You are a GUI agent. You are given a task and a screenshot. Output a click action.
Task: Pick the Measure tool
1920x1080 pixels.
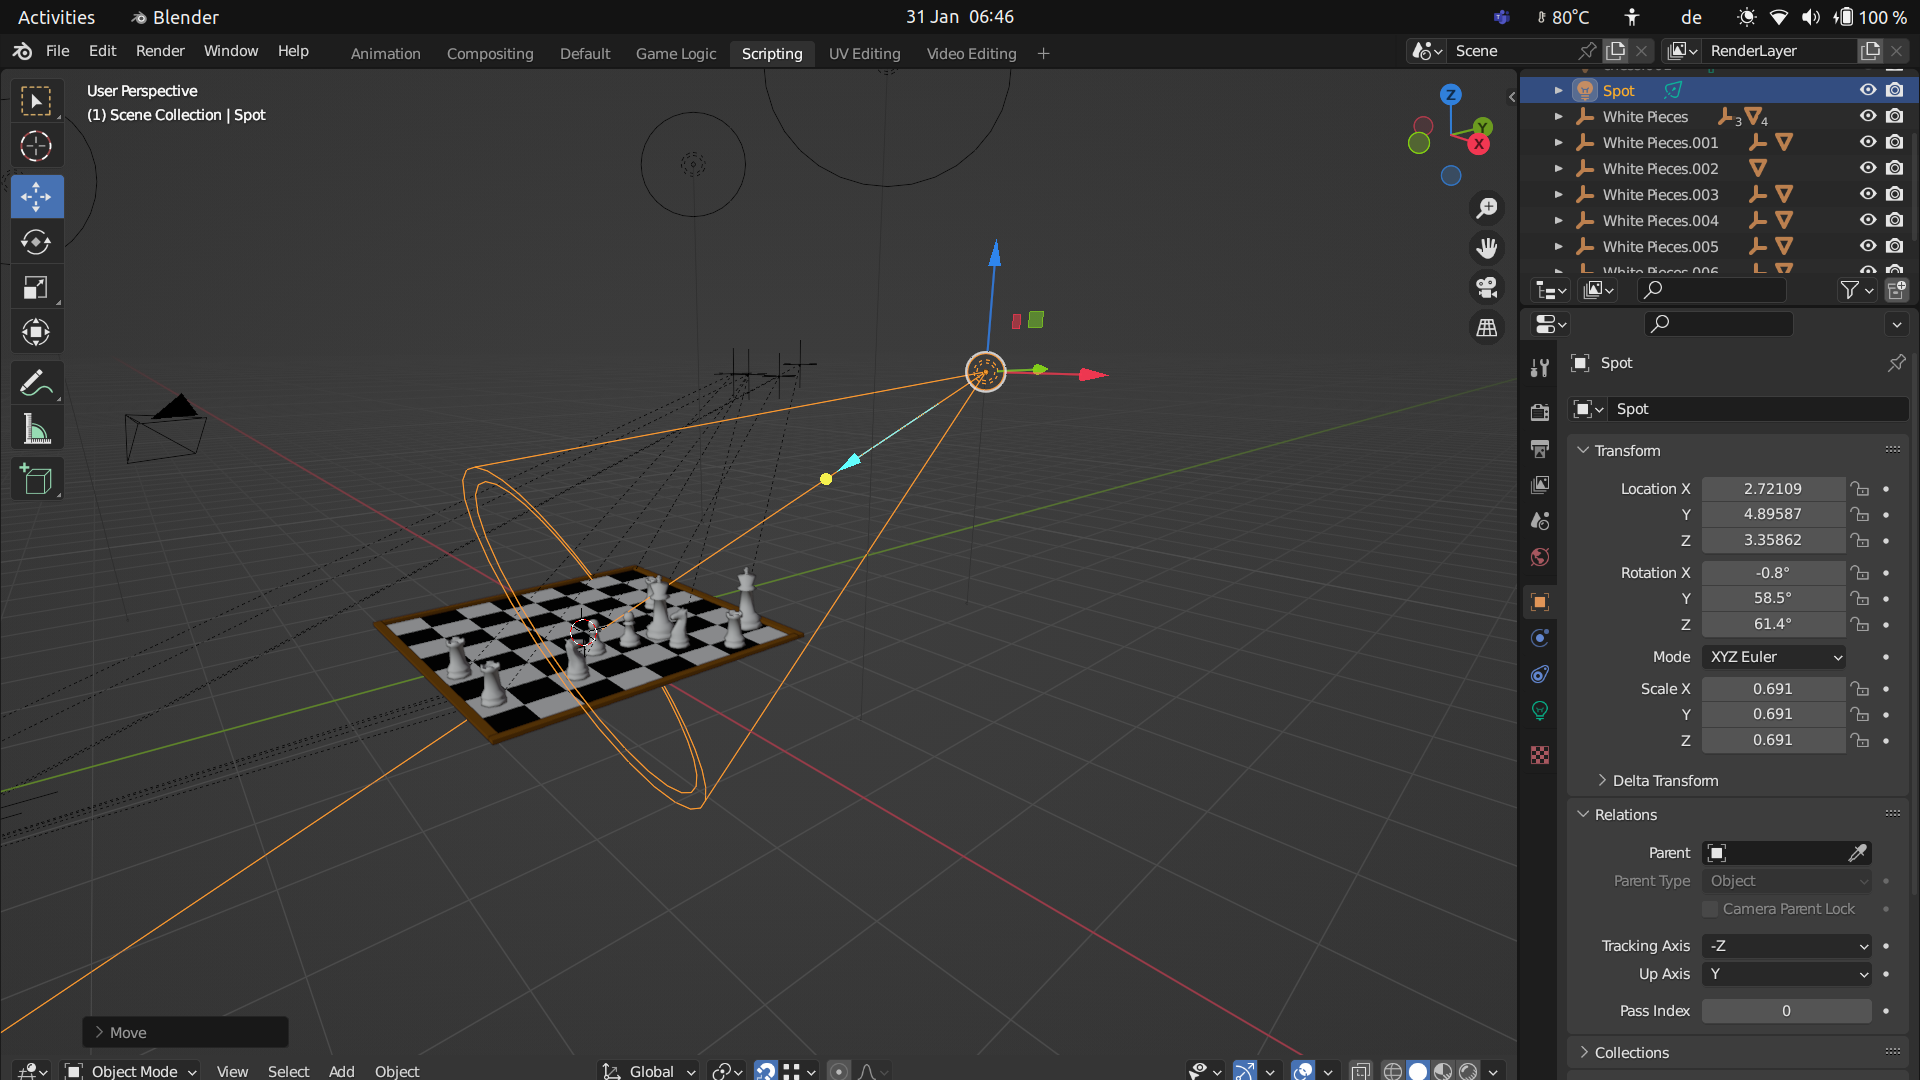coord(36,430)
